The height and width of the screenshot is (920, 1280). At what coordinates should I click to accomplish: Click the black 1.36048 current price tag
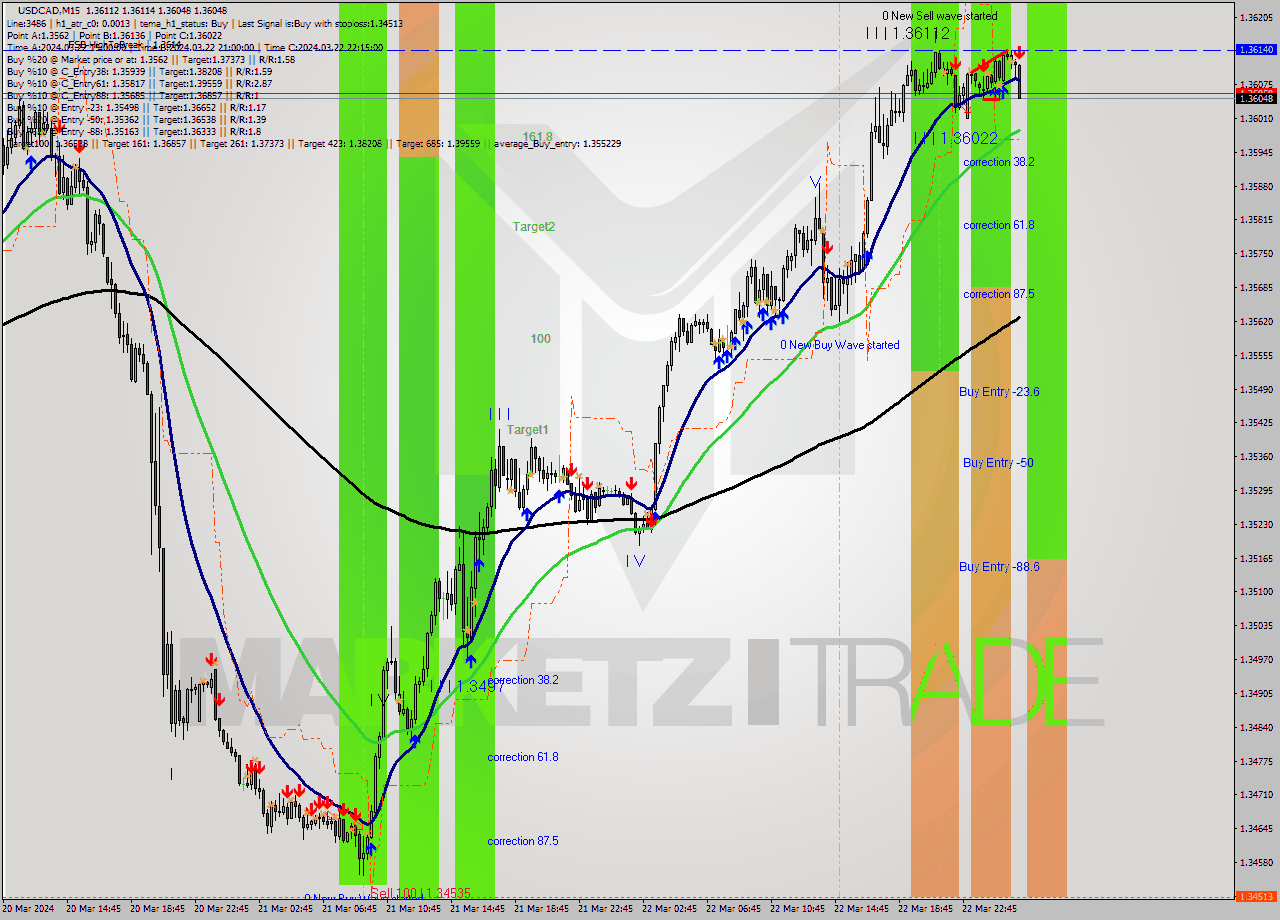tap(1255, 98)
